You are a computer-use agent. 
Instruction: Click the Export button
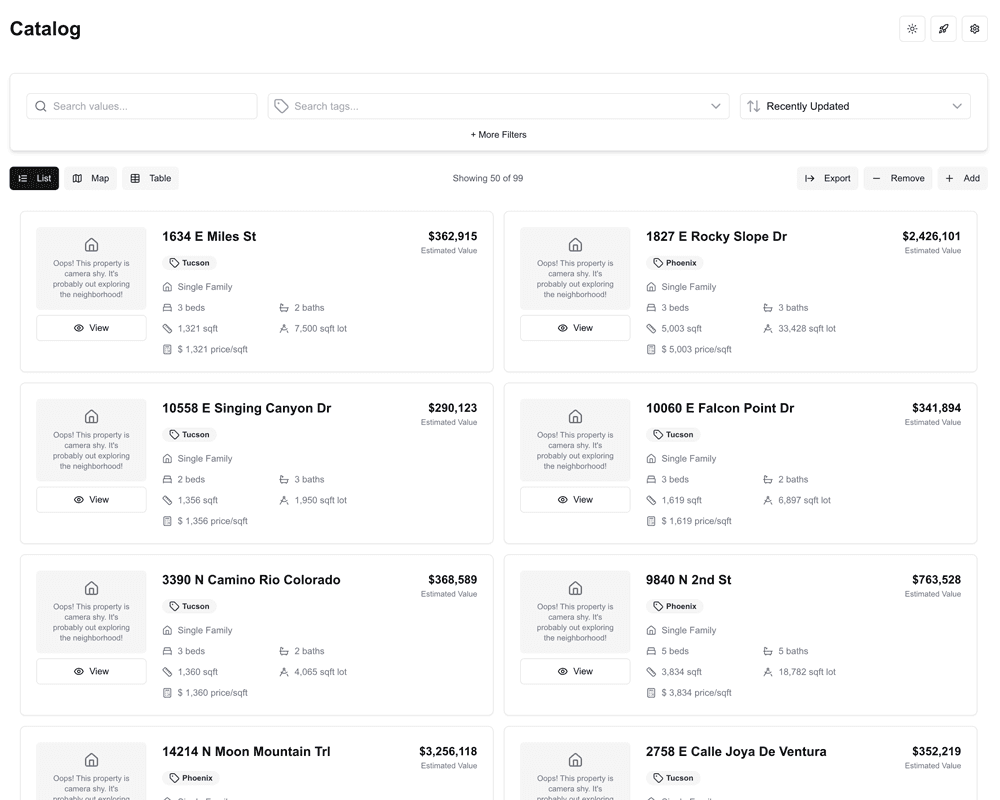[827, 178]
